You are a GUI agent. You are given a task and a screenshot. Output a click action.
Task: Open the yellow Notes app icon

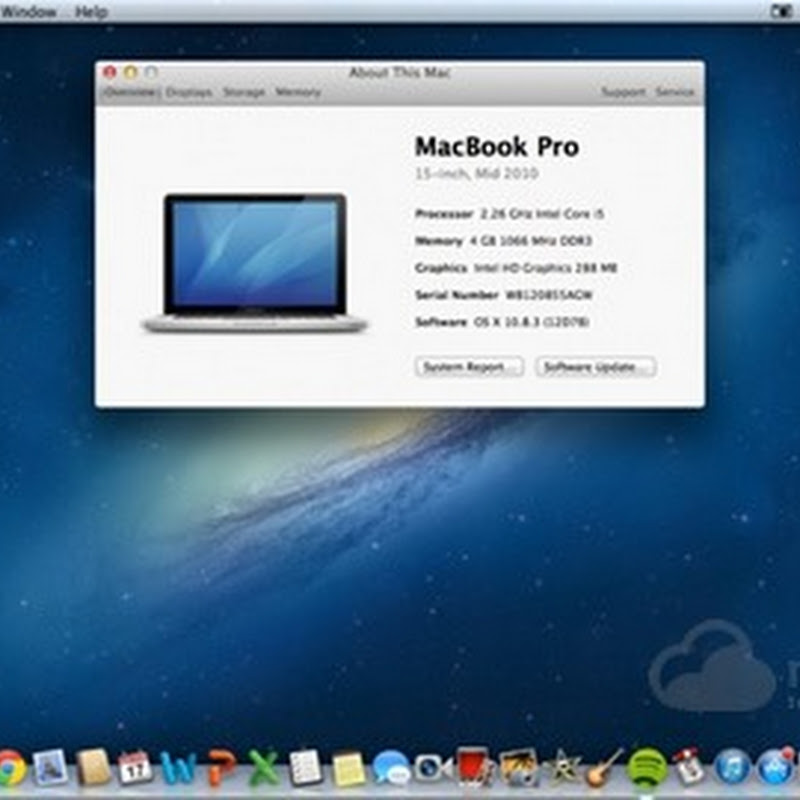pyautogui.click(x=348, y=768)
